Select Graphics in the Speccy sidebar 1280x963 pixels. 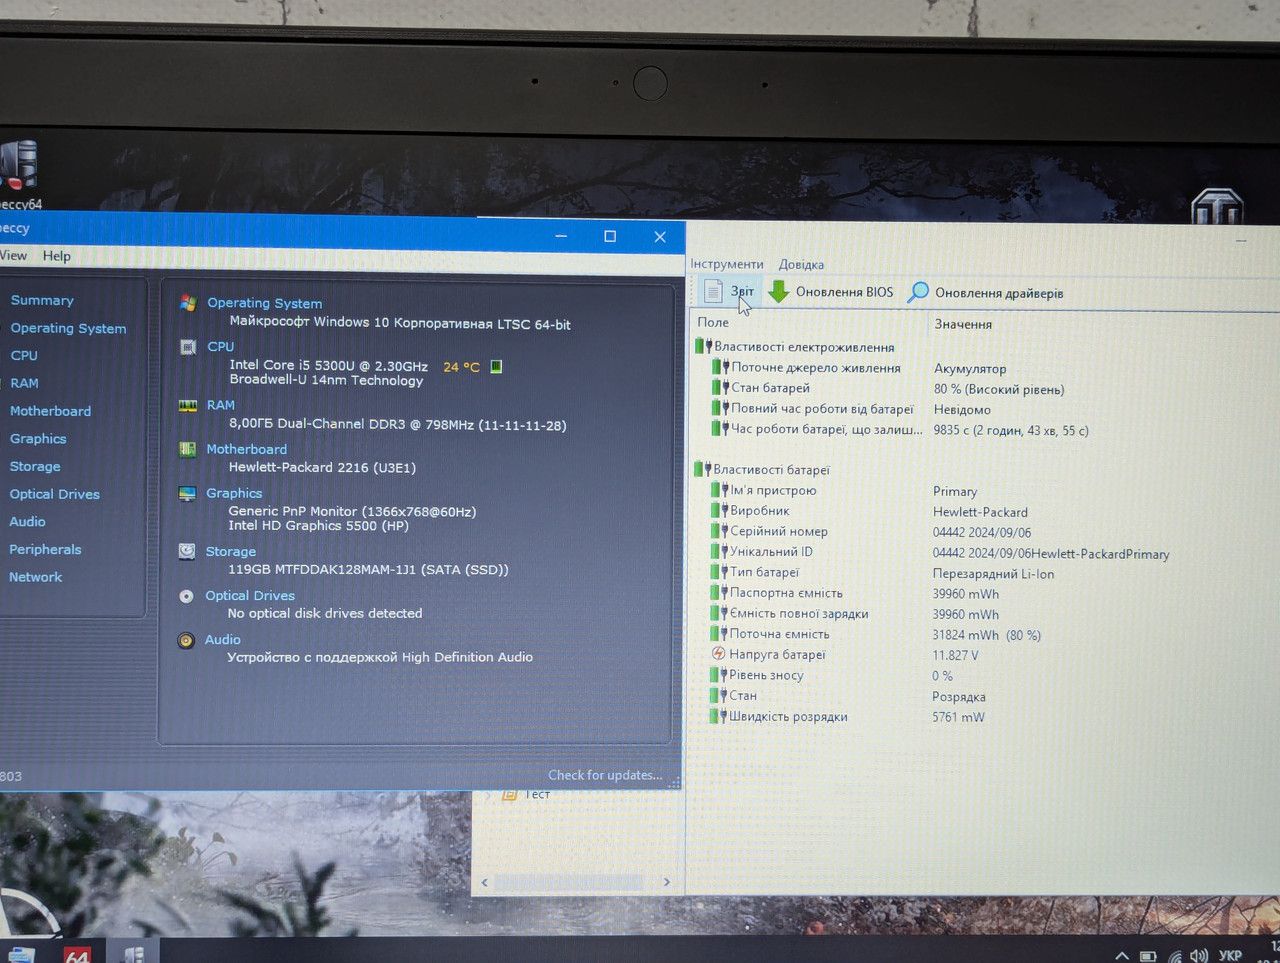(x=38, y=438)
